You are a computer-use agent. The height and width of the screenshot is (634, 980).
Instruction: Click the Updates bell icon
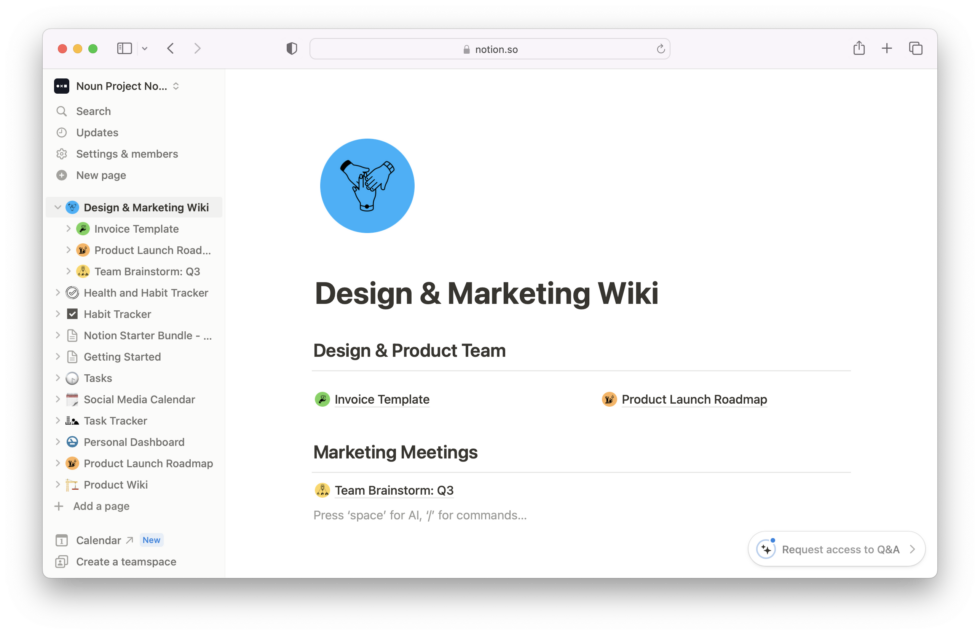tap(62, 132)
